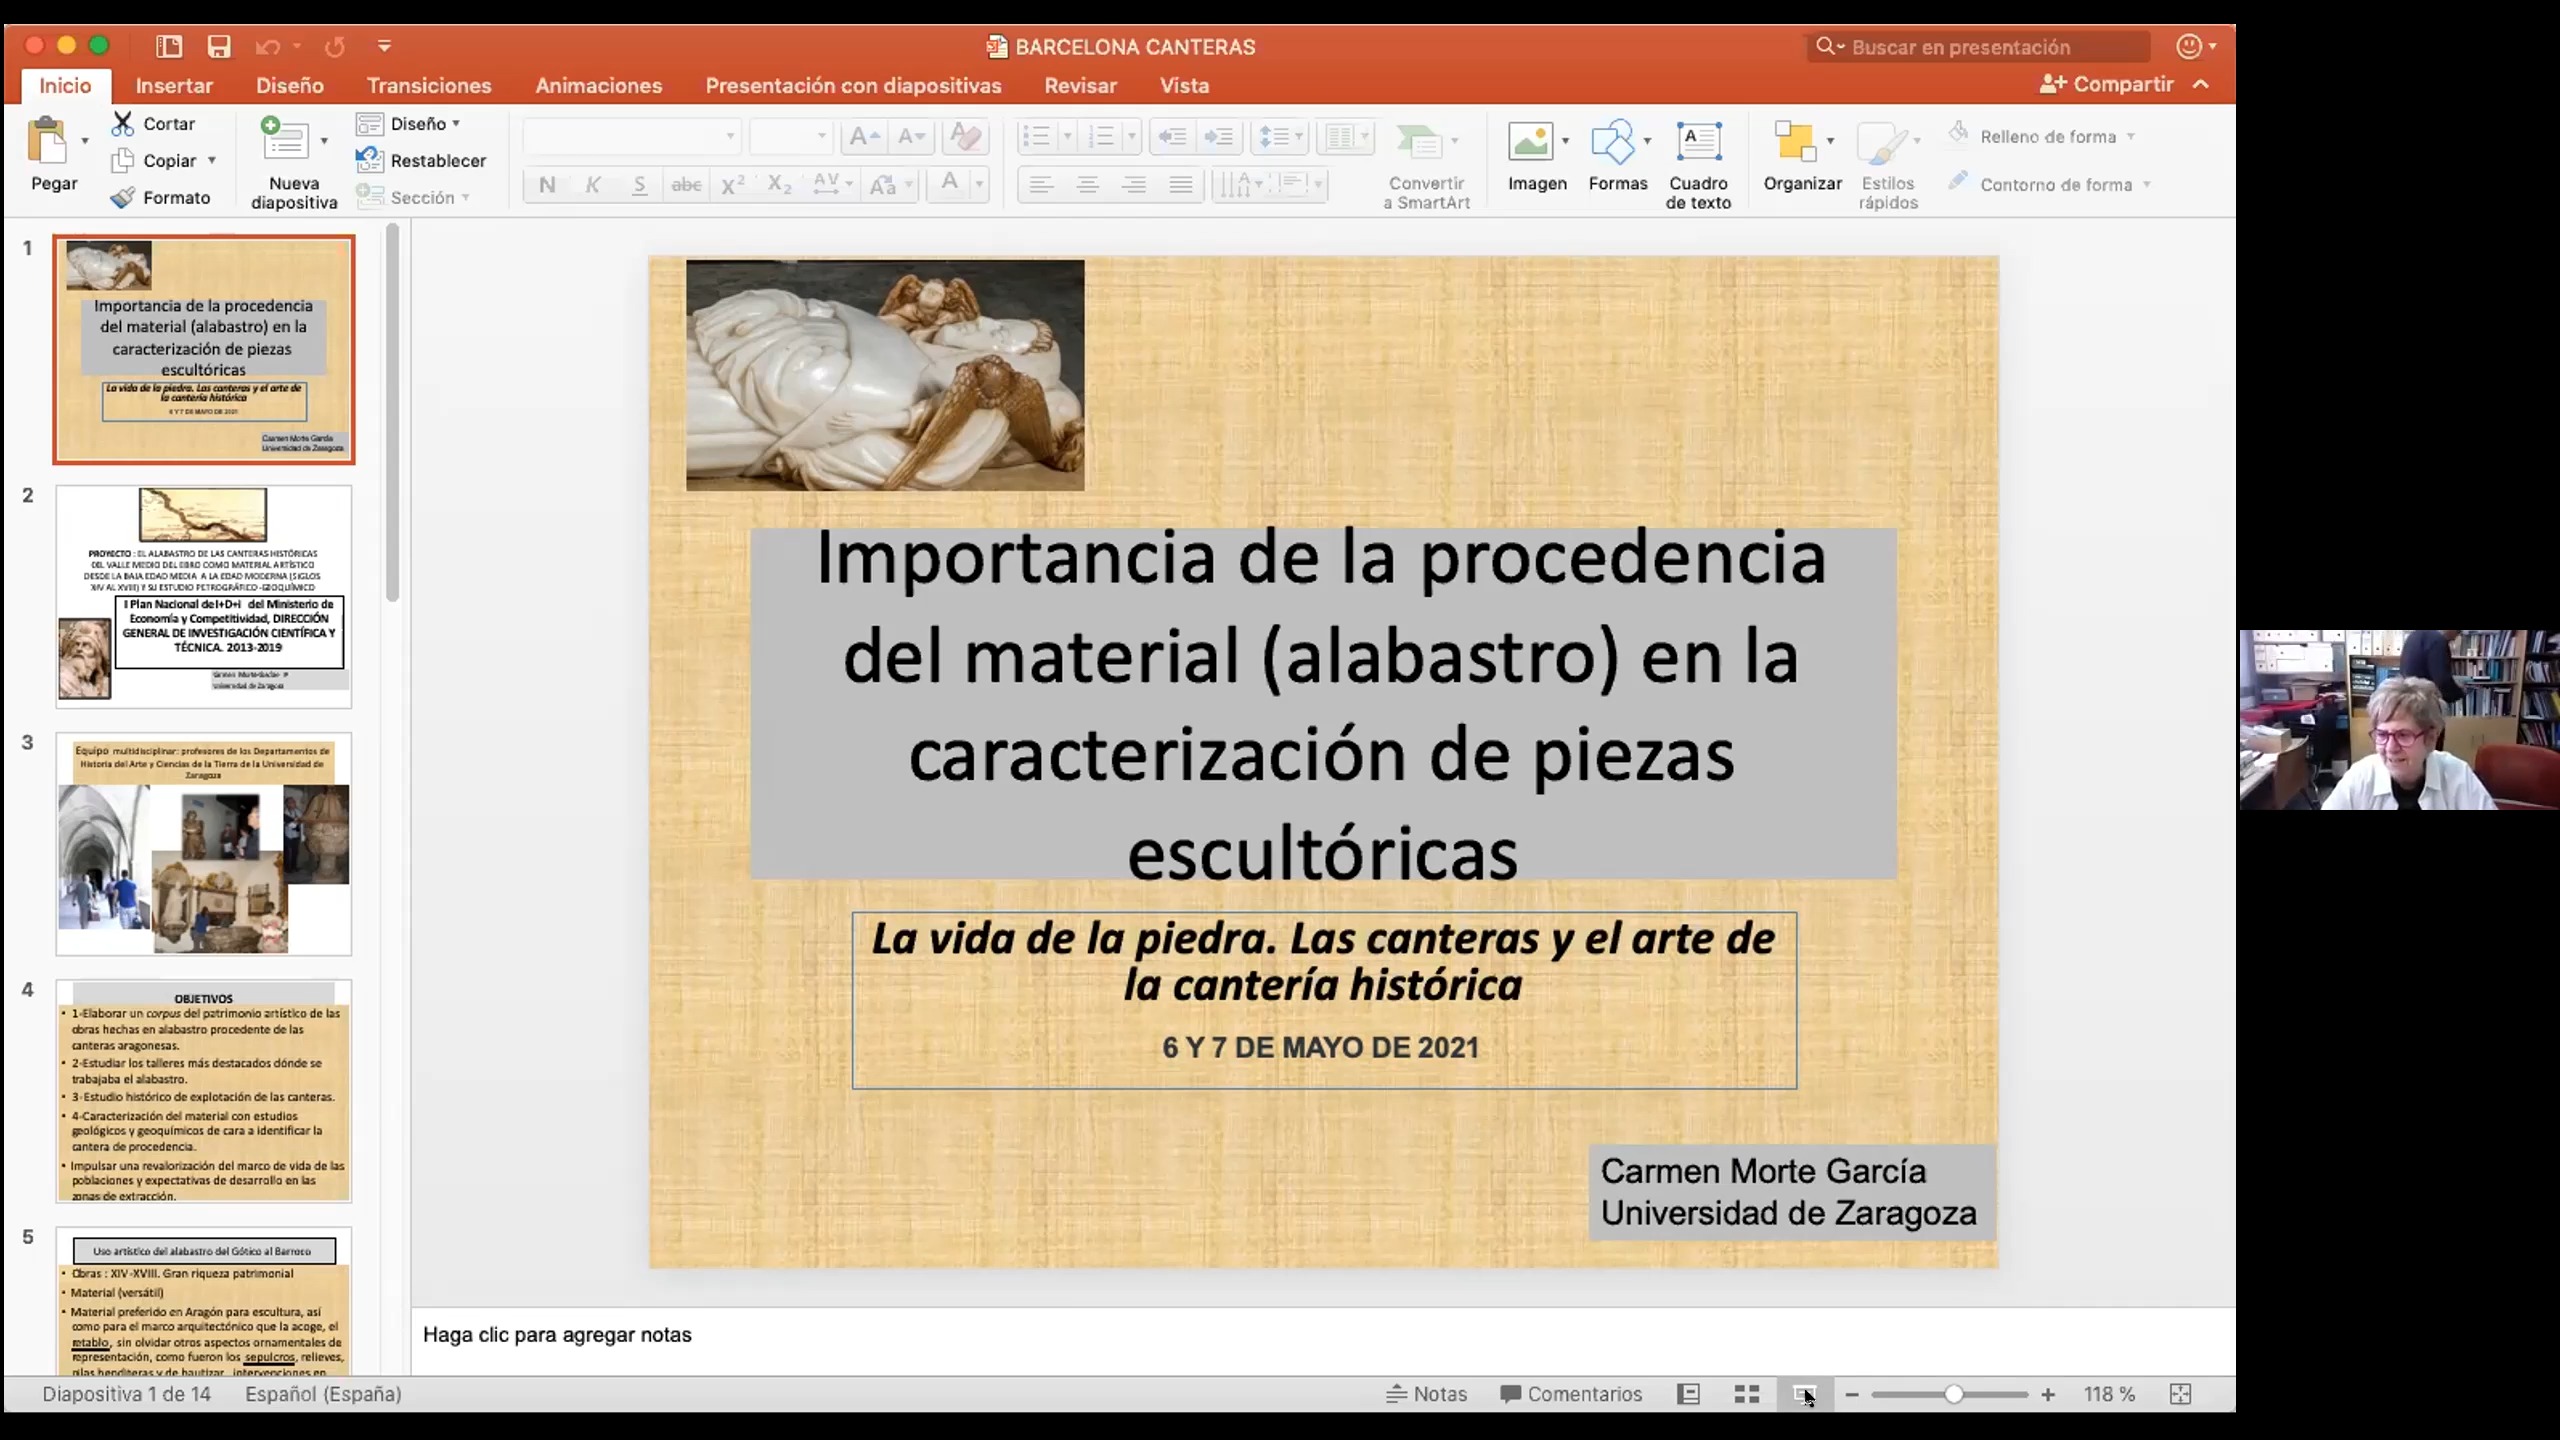Open Contorno de forma dropdown
The width and height of the screenshot is (2560, 1440).
pos(2049,184)
